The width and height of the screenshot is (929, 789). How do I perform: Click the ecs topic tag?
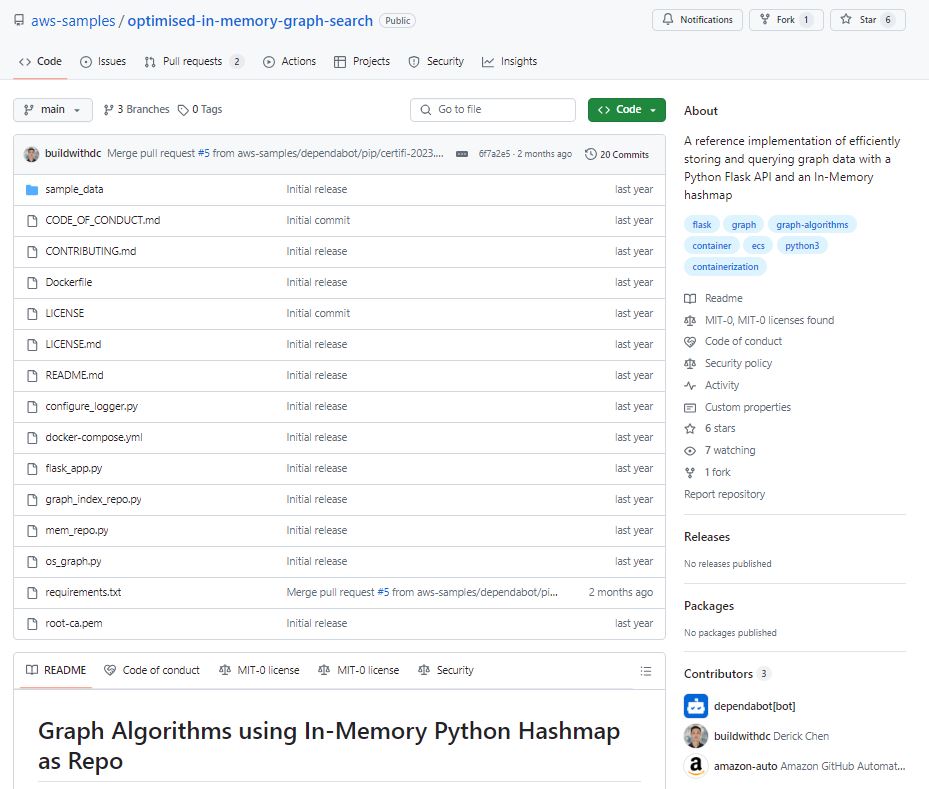coord(758,246)
